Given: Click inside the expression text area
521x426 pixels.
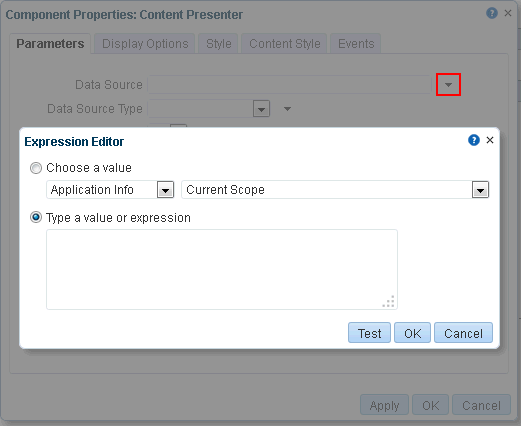Looking at the screenshot, I should [222, 269].
